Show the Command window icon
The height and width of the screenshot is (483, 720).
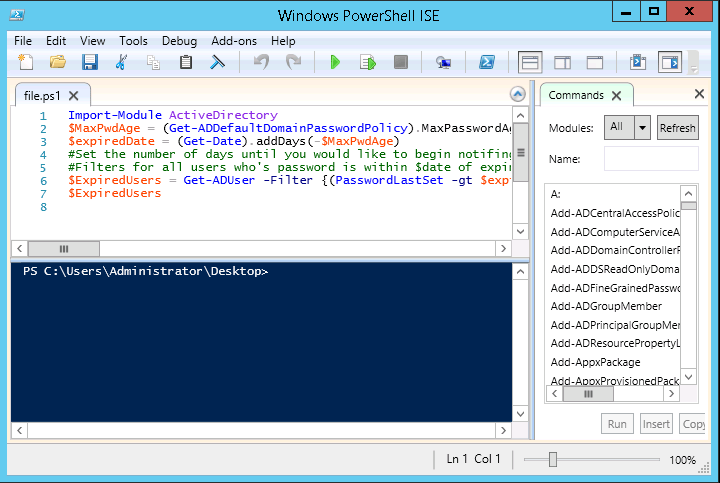click(x=638, y=62)
